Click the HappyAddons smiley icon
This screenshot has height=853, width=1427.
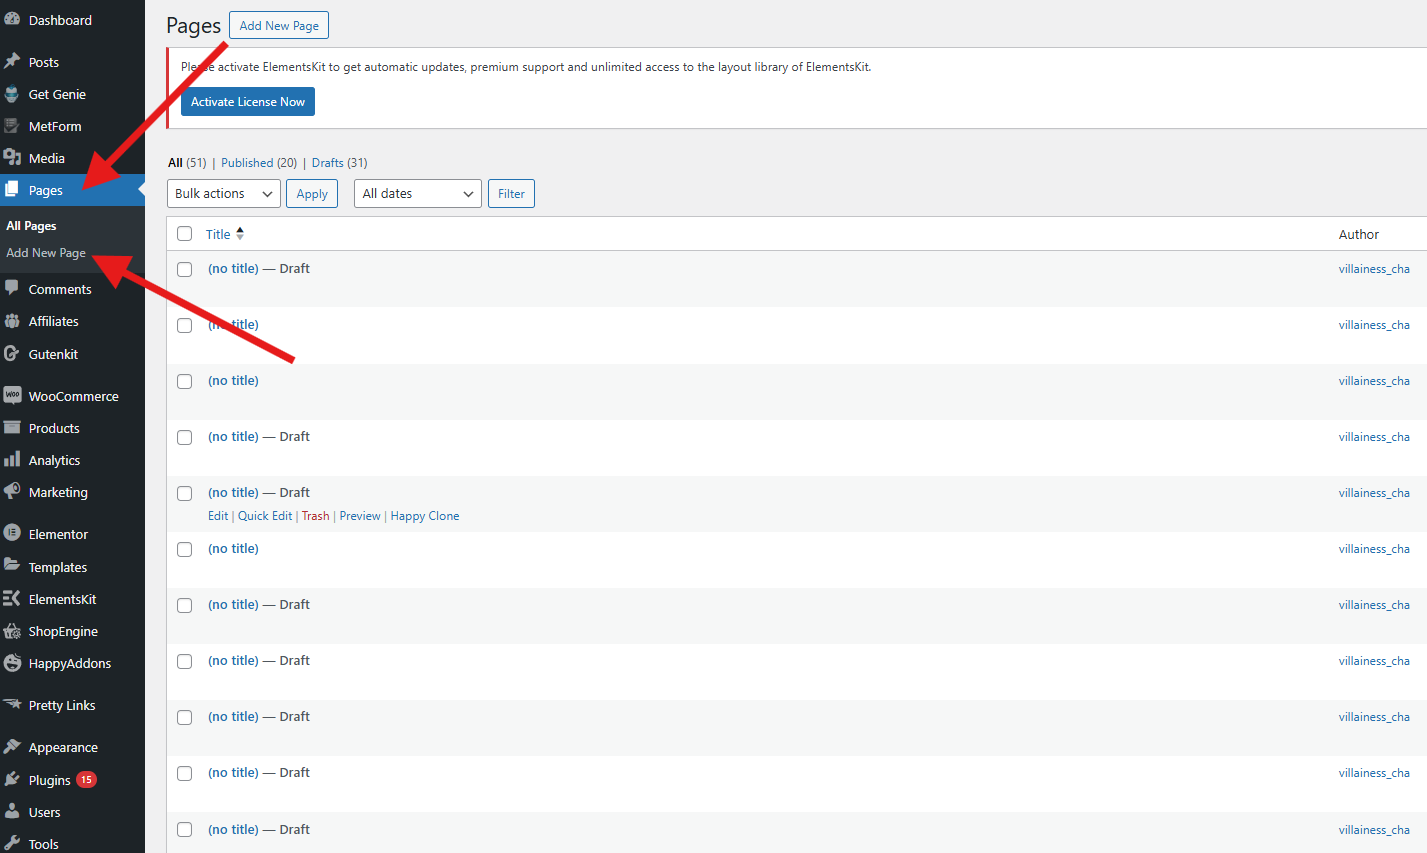pos(12,663)
